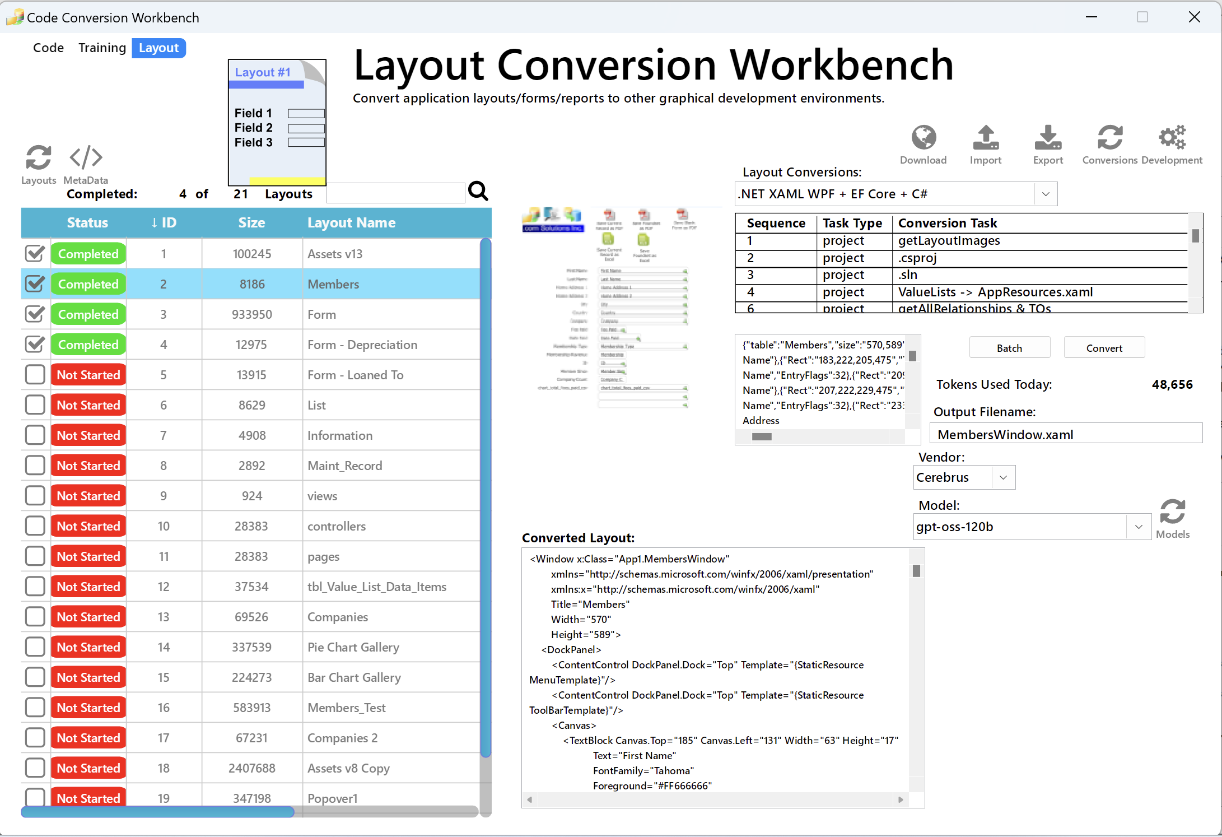Viewport: 1222px width, 837px height.
Task: Select the .csproj conversion task row
Action: [962, 258]
